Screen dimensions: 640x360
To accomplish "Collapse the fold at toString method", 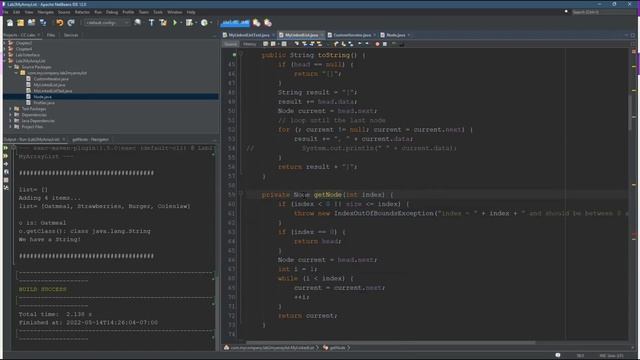I will [241, 55].
